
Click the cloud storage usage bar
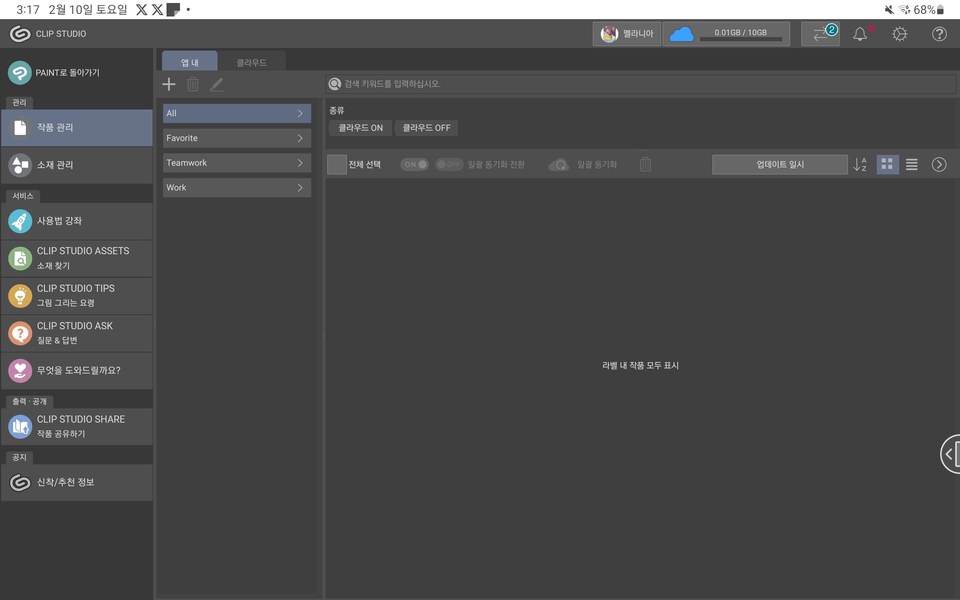point(727,32)
